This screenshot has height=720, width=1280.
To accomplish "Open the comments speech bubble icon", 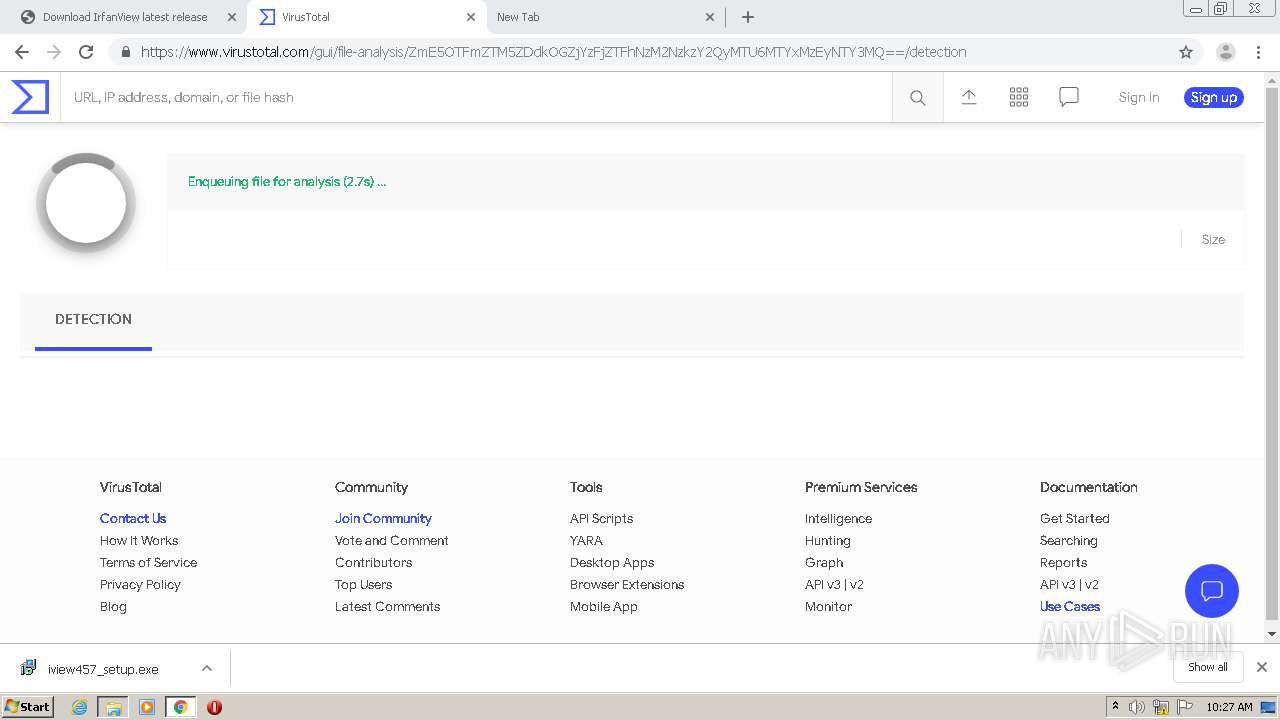I will pyautogui.click(x=1068, y=97).
